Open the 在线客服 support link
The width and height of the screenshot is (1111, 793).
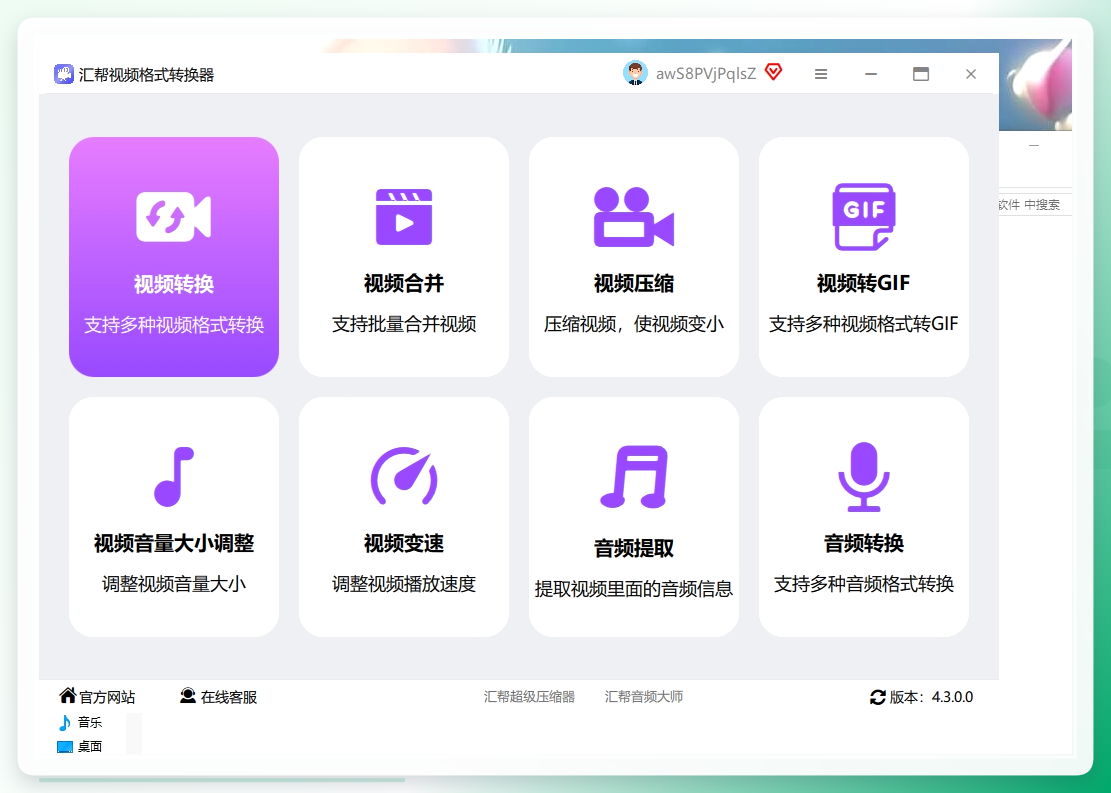click(229, 697)
